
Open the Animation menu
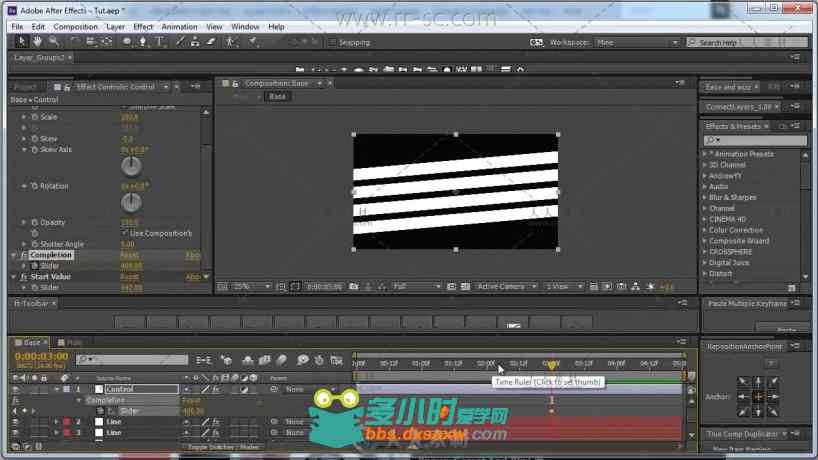pos(179,27)
